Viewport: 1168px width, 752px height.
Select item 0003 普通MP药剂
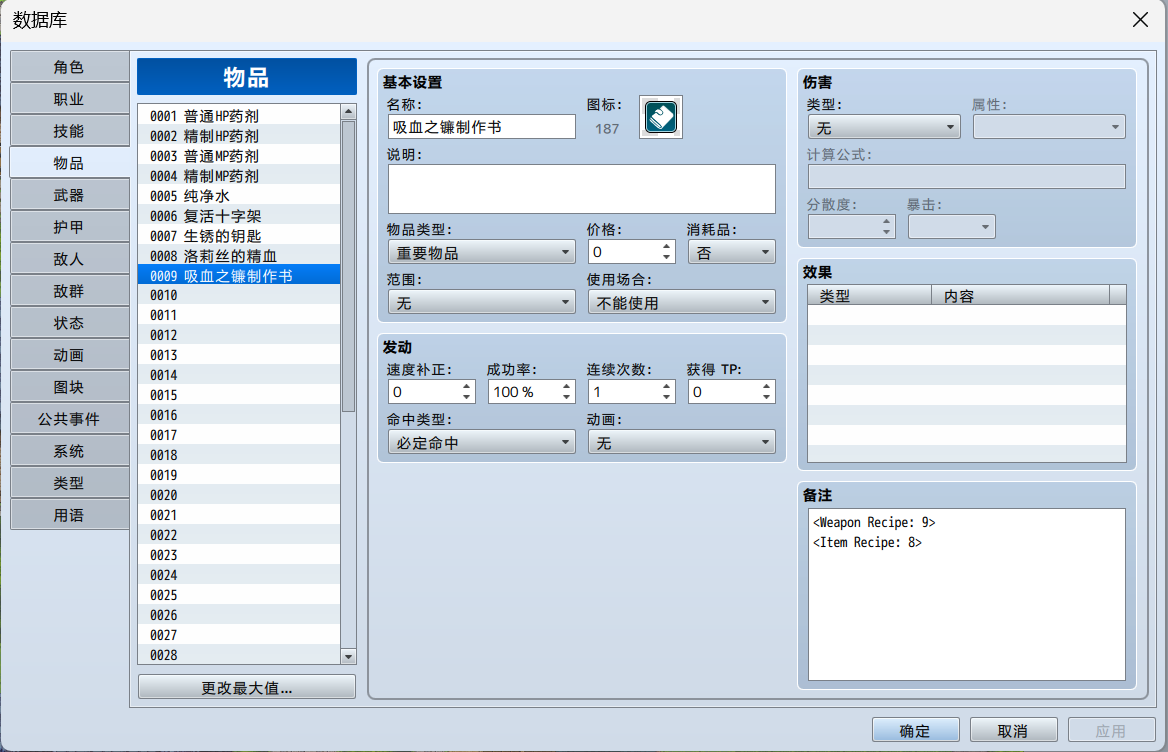[239, 156]
